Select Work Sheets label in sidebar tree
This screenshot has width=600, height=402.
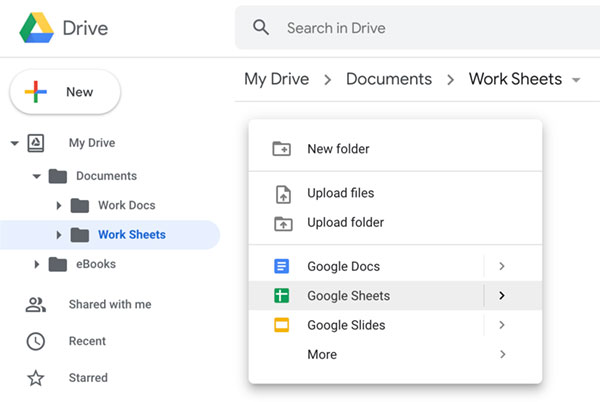pos(132,234)
